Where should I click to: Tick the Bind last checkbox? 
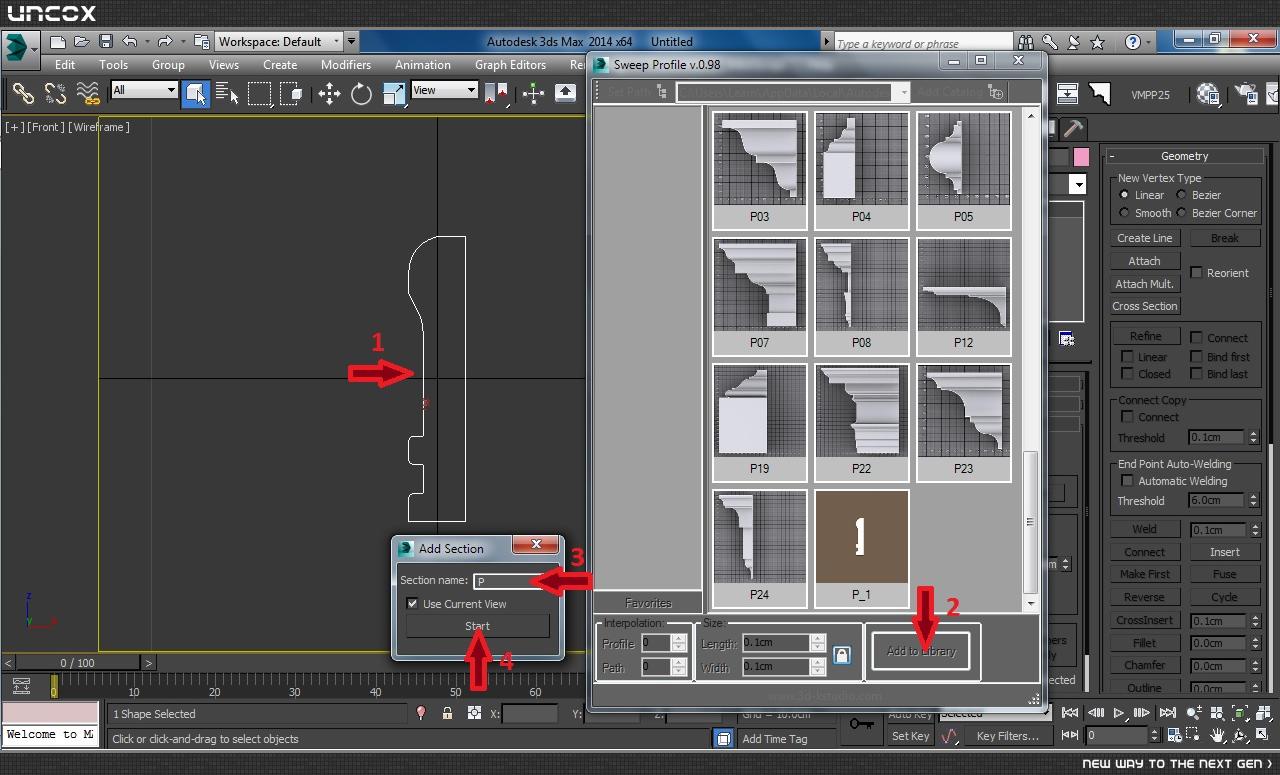(1196, 374)
